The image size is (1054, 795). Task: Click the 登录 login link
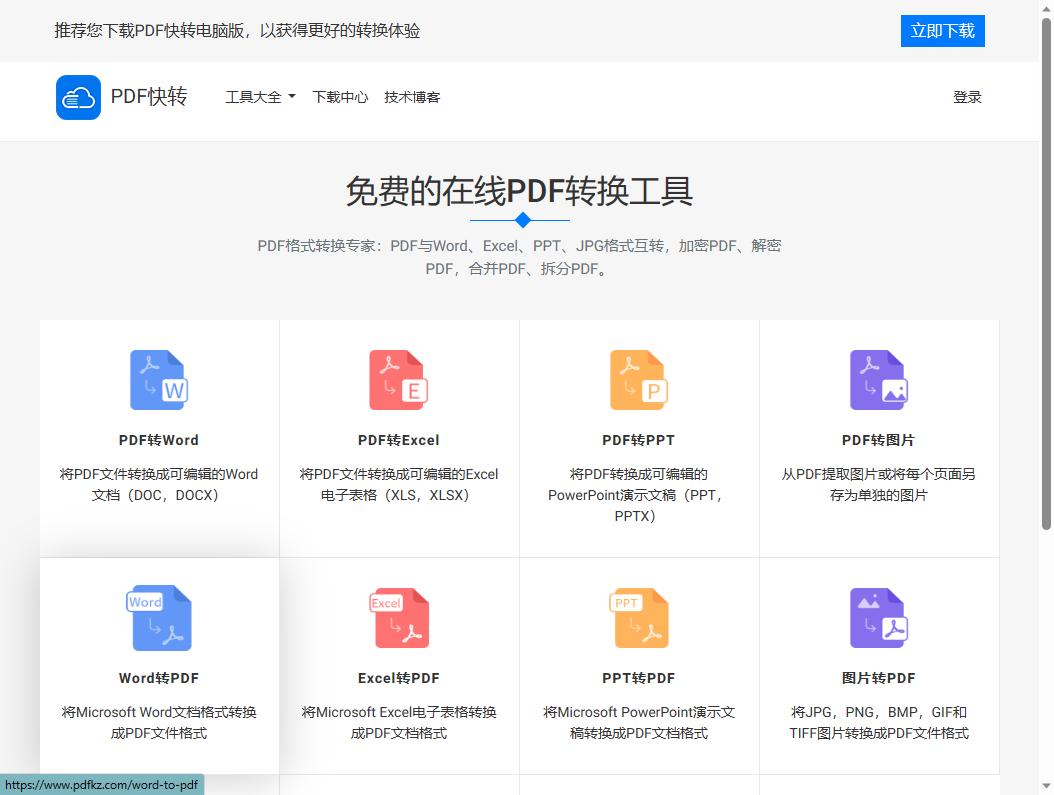967,97
